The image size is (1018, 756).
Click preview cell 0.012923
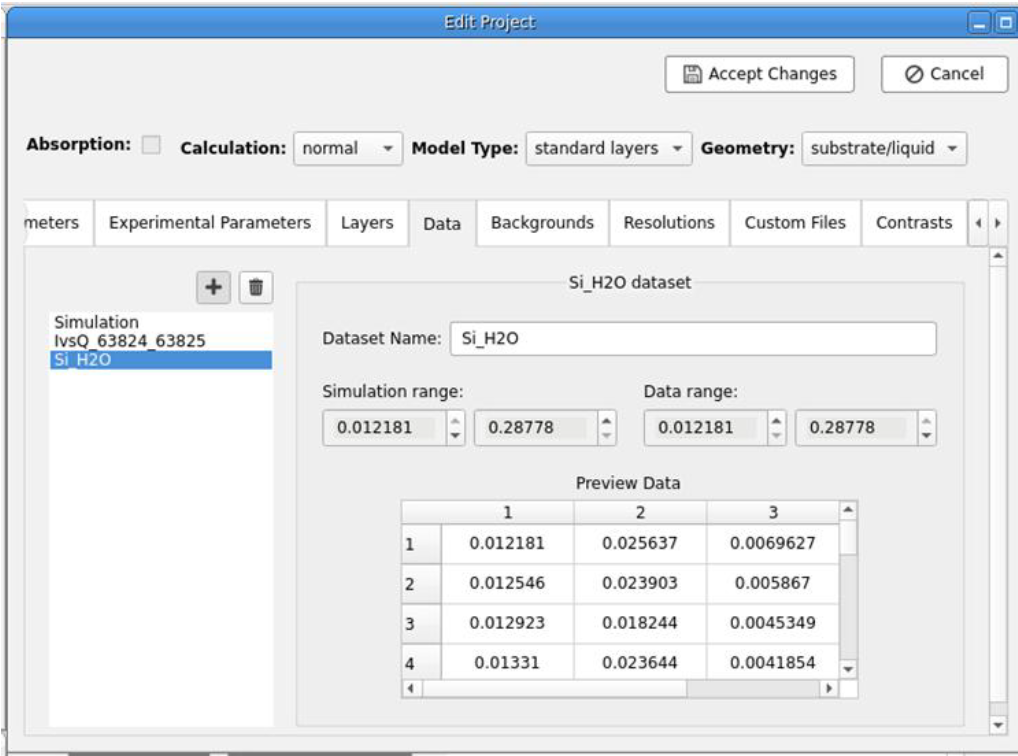[508, 624]
